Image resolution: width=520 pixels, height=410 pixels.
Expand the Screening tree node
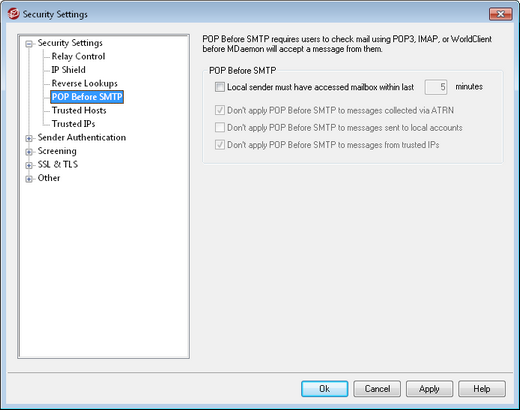(29, 152)
